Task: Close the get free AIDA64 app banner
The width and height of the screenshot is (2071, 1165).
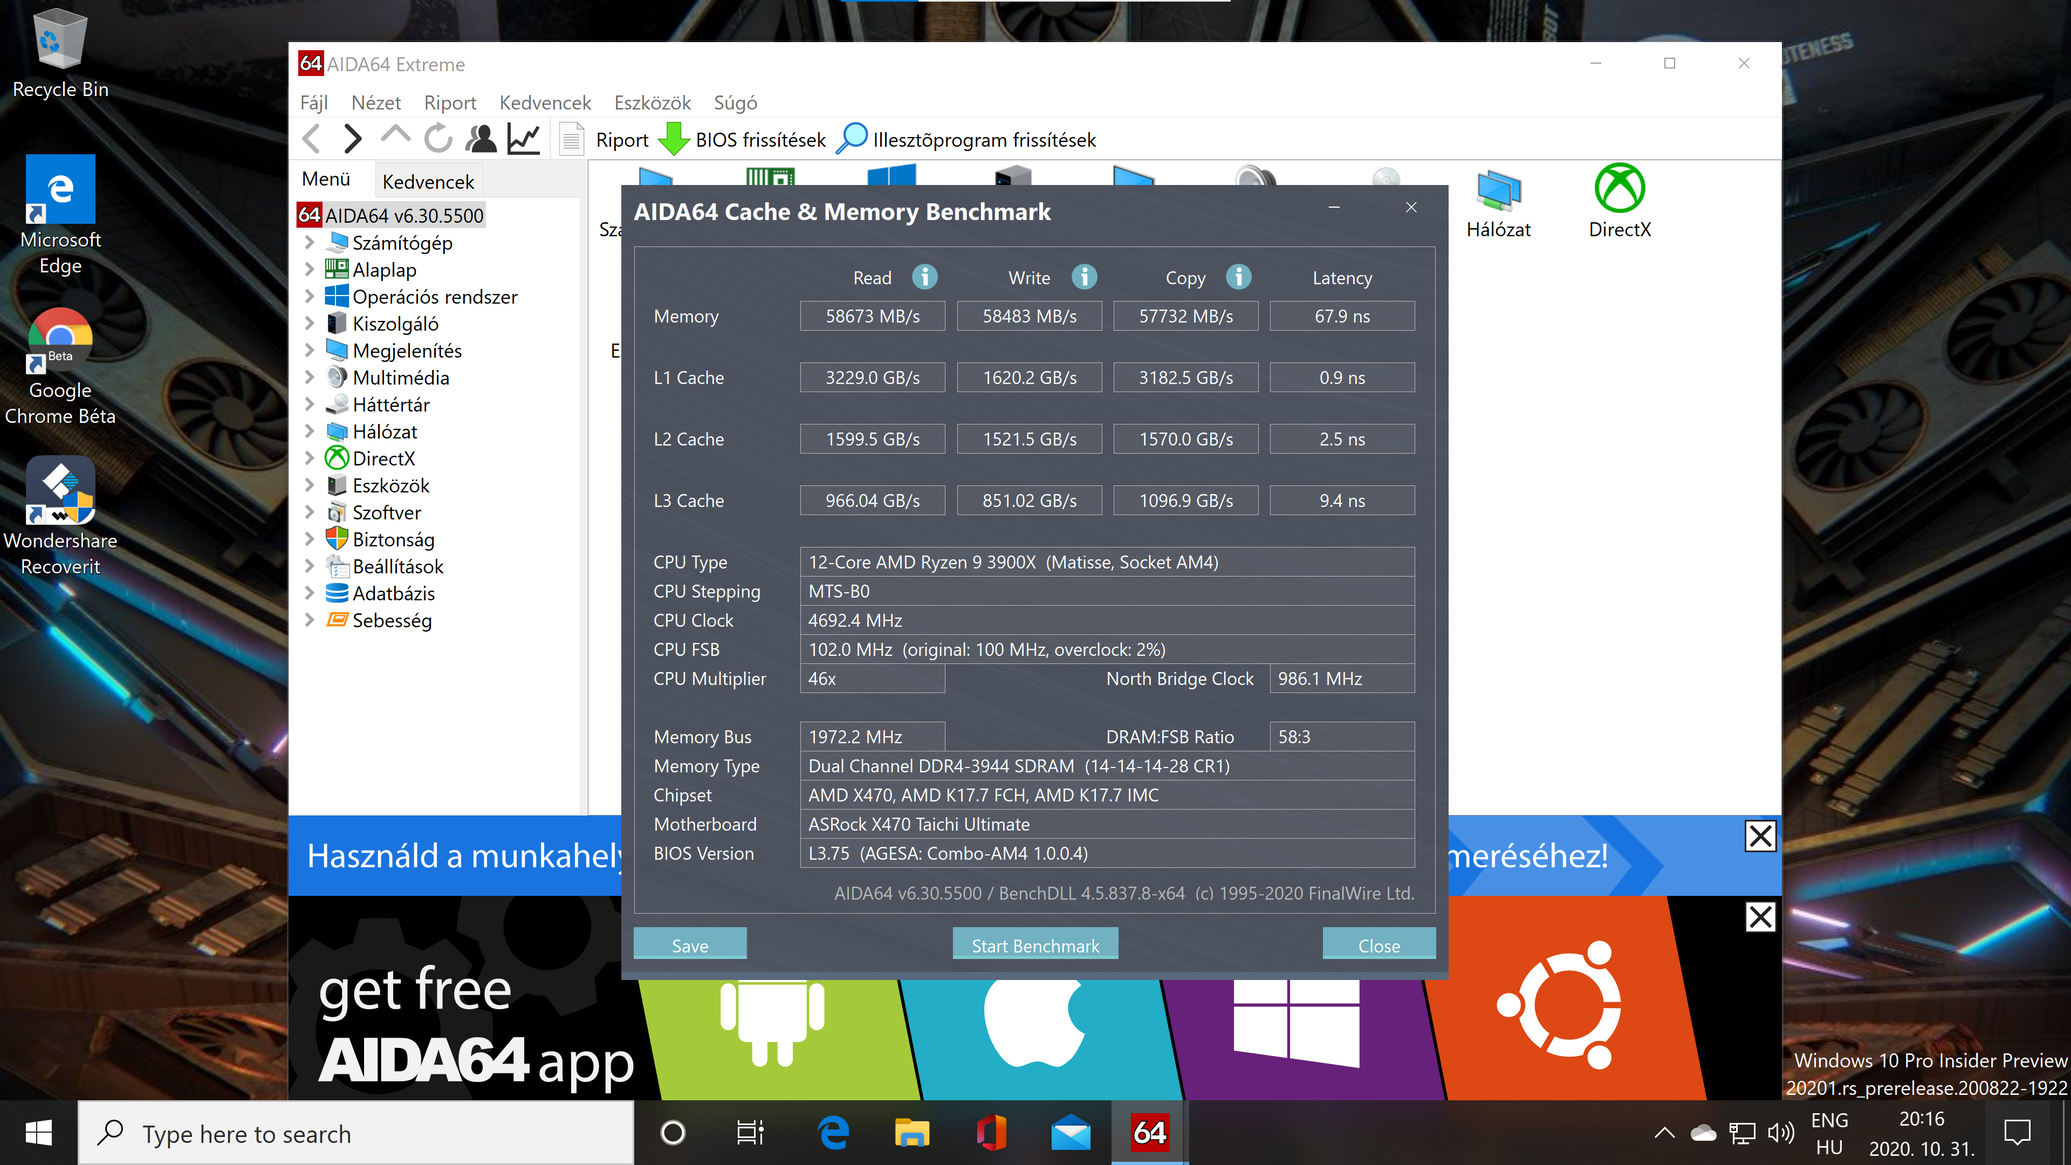Action: coord(1760,917)
